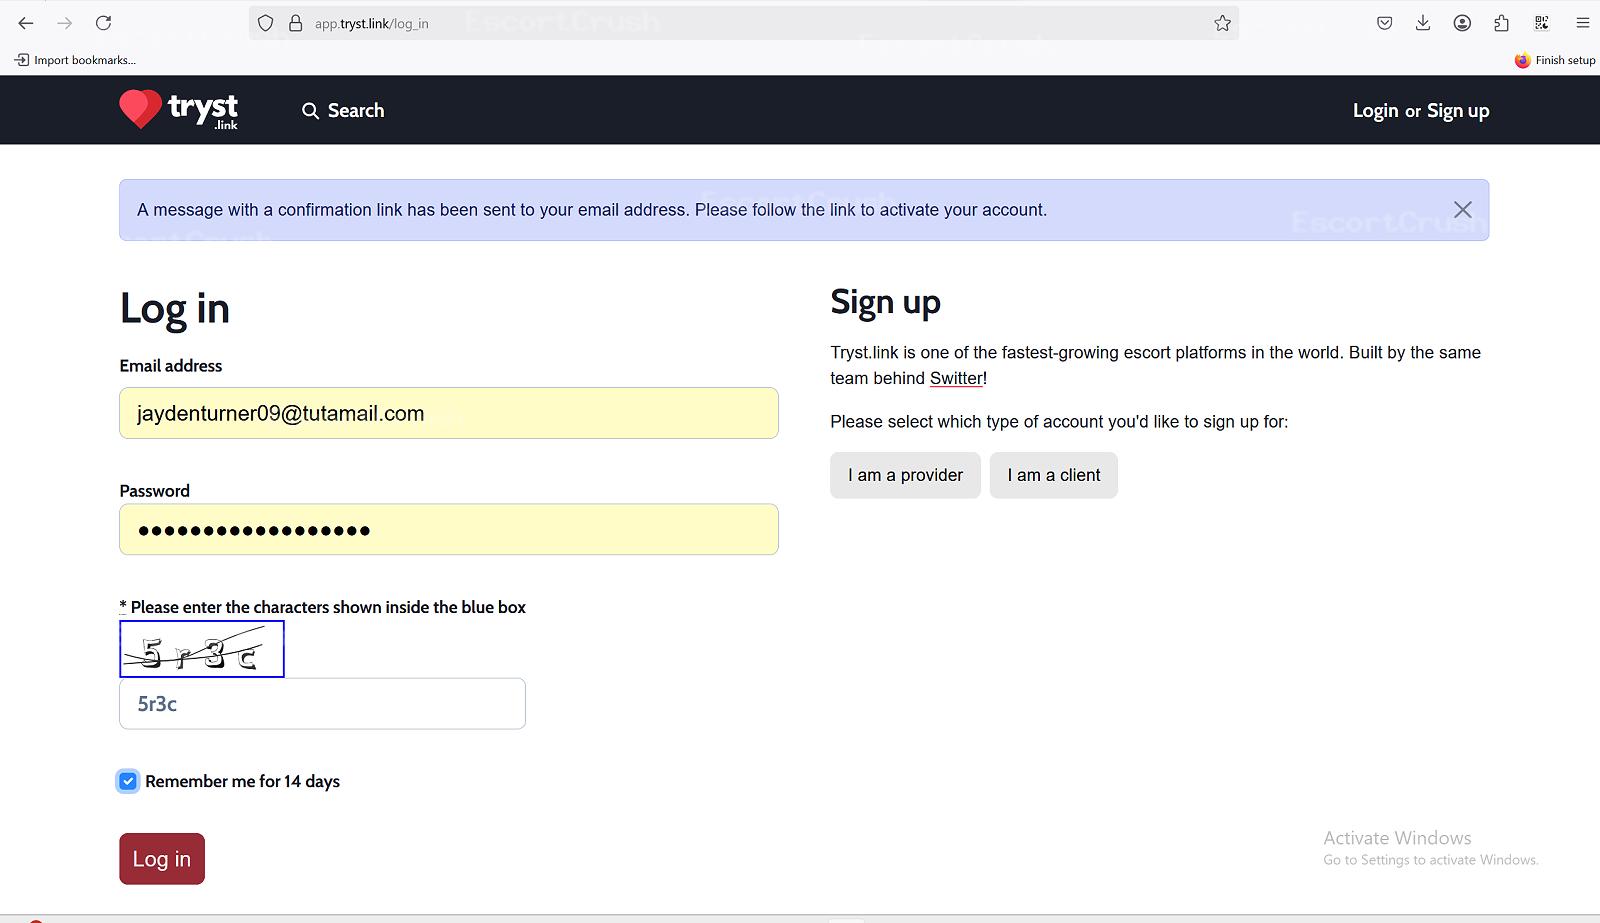Screen dimensions: 1600x923
Task: Open the Pocket save icon
Action: tap(1384, 23)
